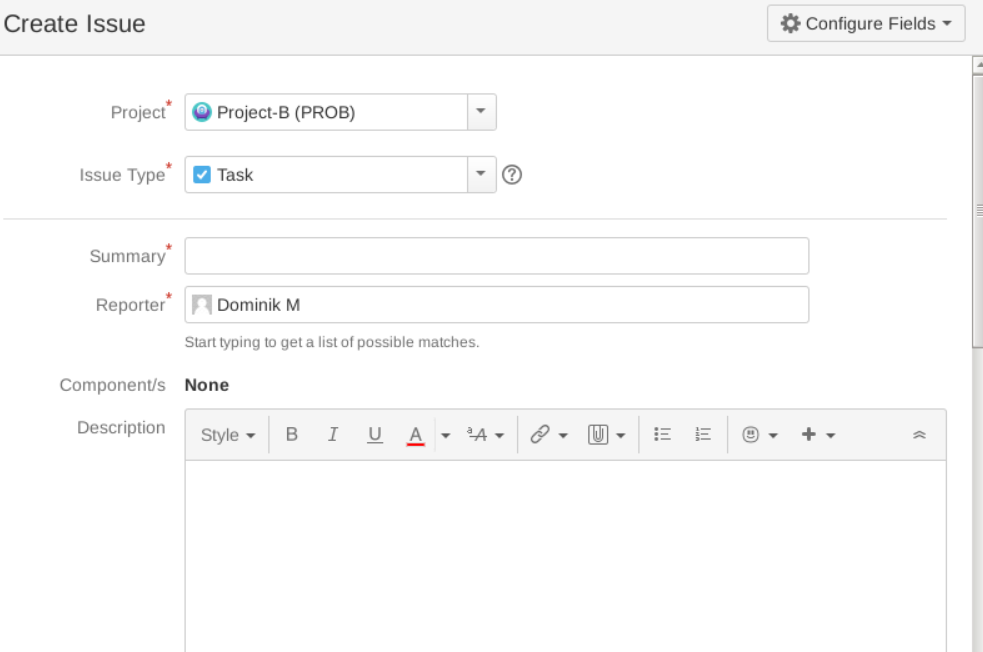983x652 pixels.
Task: Click the Description field label
Action: pyautogui.click(x=121, y=428)
